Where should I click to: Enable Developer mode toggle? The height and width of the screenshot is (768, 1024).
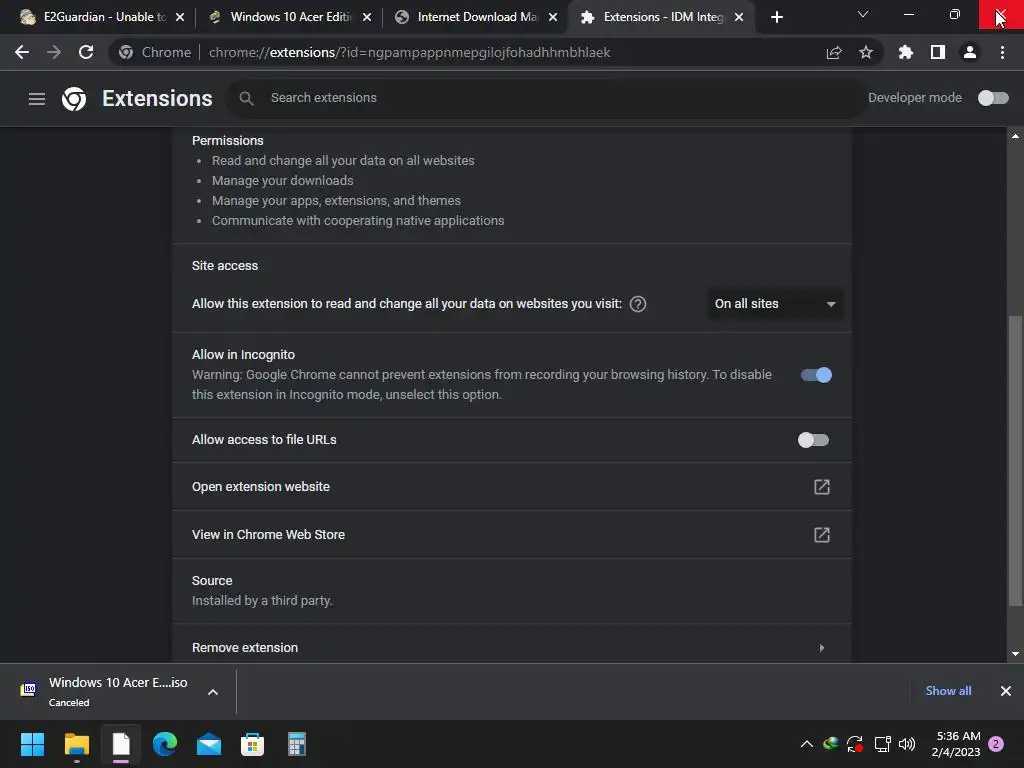(993, 98)
